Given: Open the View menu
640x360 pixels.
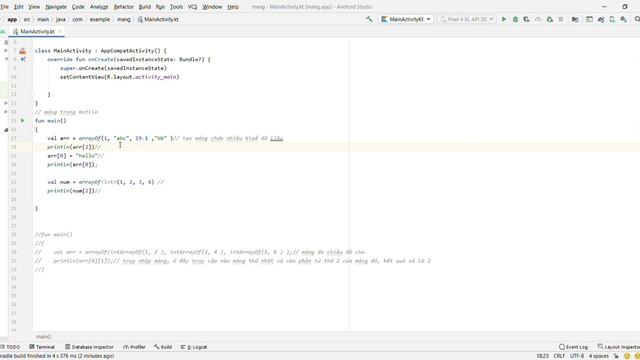Looking at the screenshot, I should pyautogui.click(x=34, y=7).
